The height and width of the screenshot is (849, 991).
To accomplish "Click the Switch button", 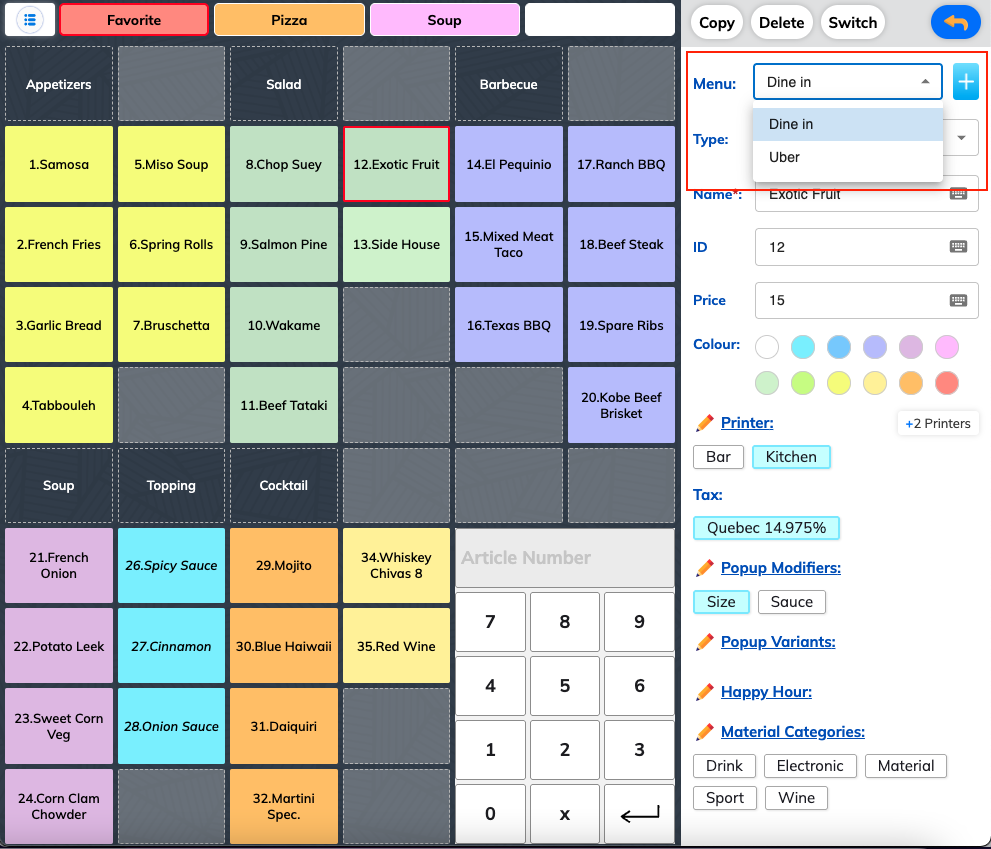I will point(853,23).
